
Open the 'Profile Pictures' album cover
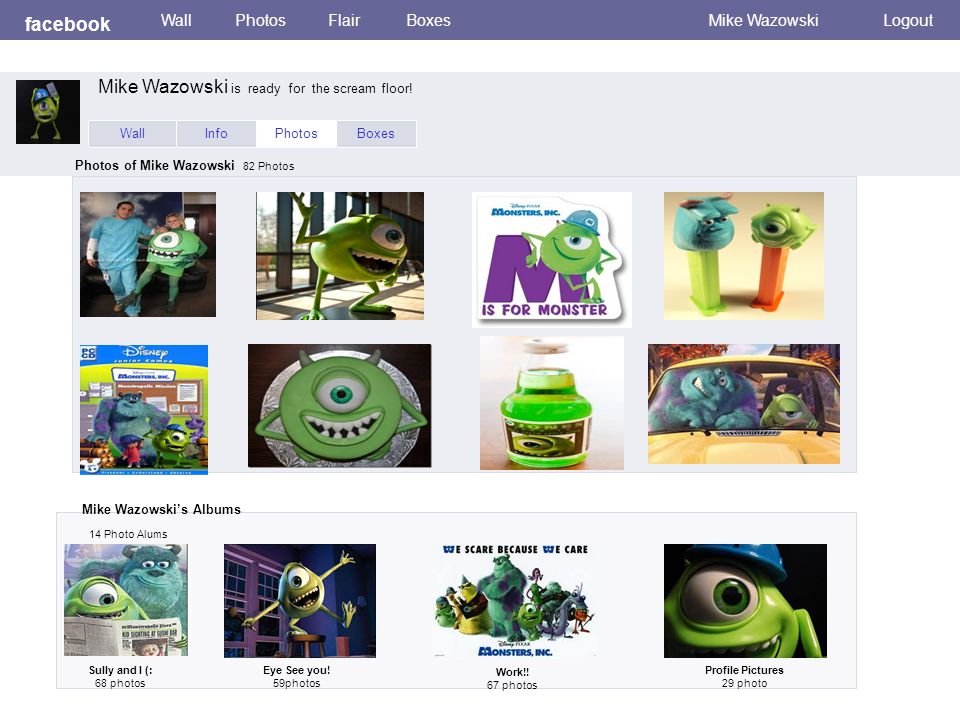coord(746,601)
